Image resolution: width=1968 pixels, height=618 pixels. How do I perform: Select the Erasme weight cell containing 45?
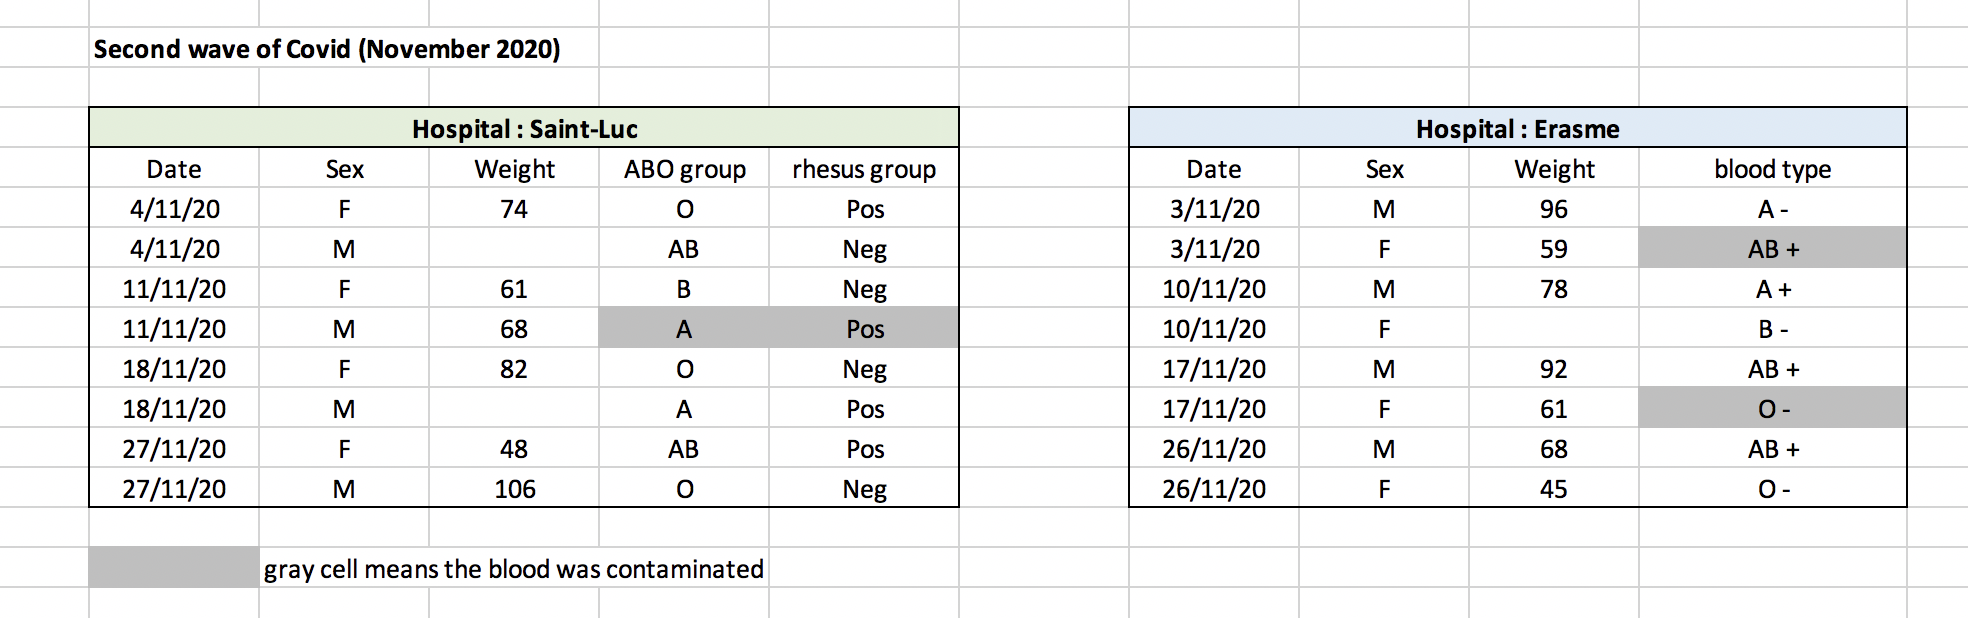1553,489
